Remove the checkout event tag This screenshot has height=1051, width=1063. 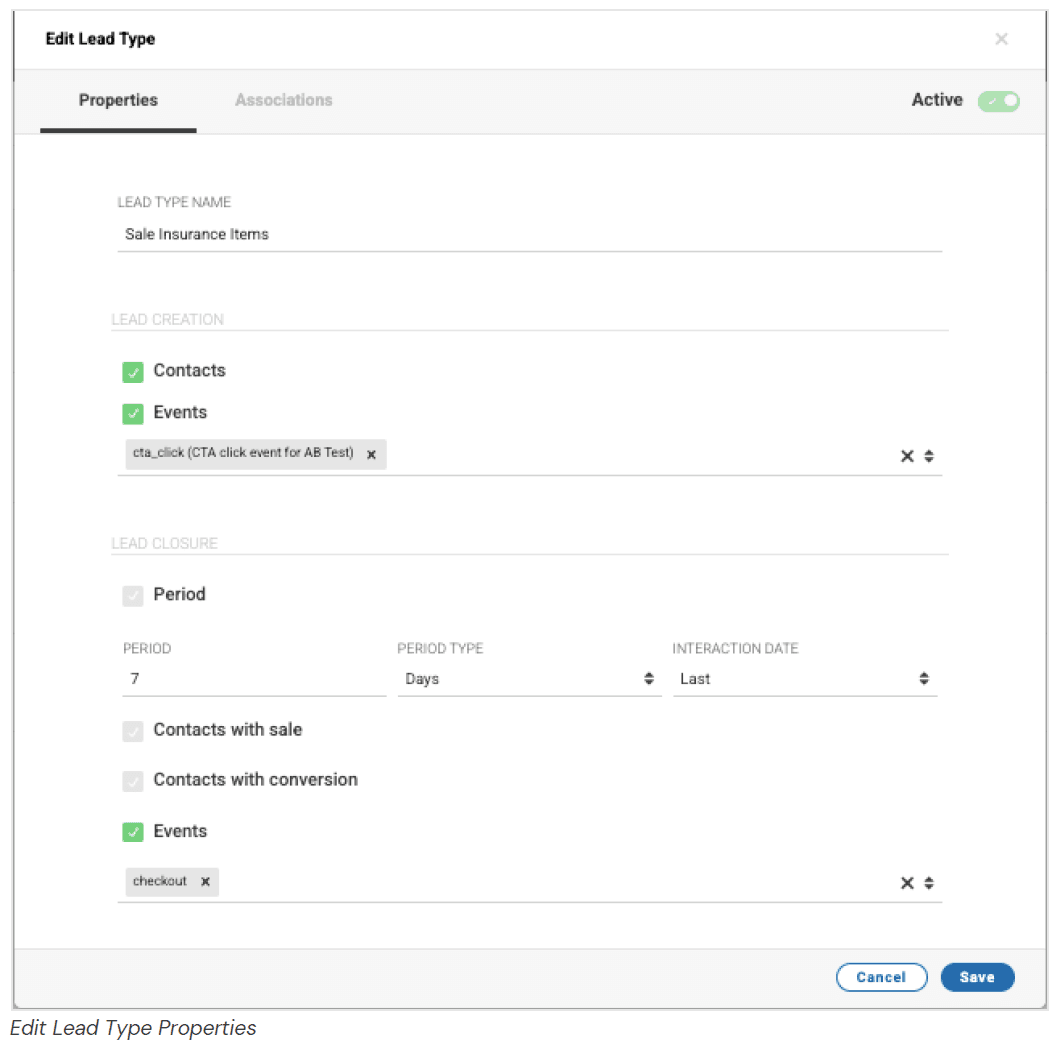click(x=205, y=882)
